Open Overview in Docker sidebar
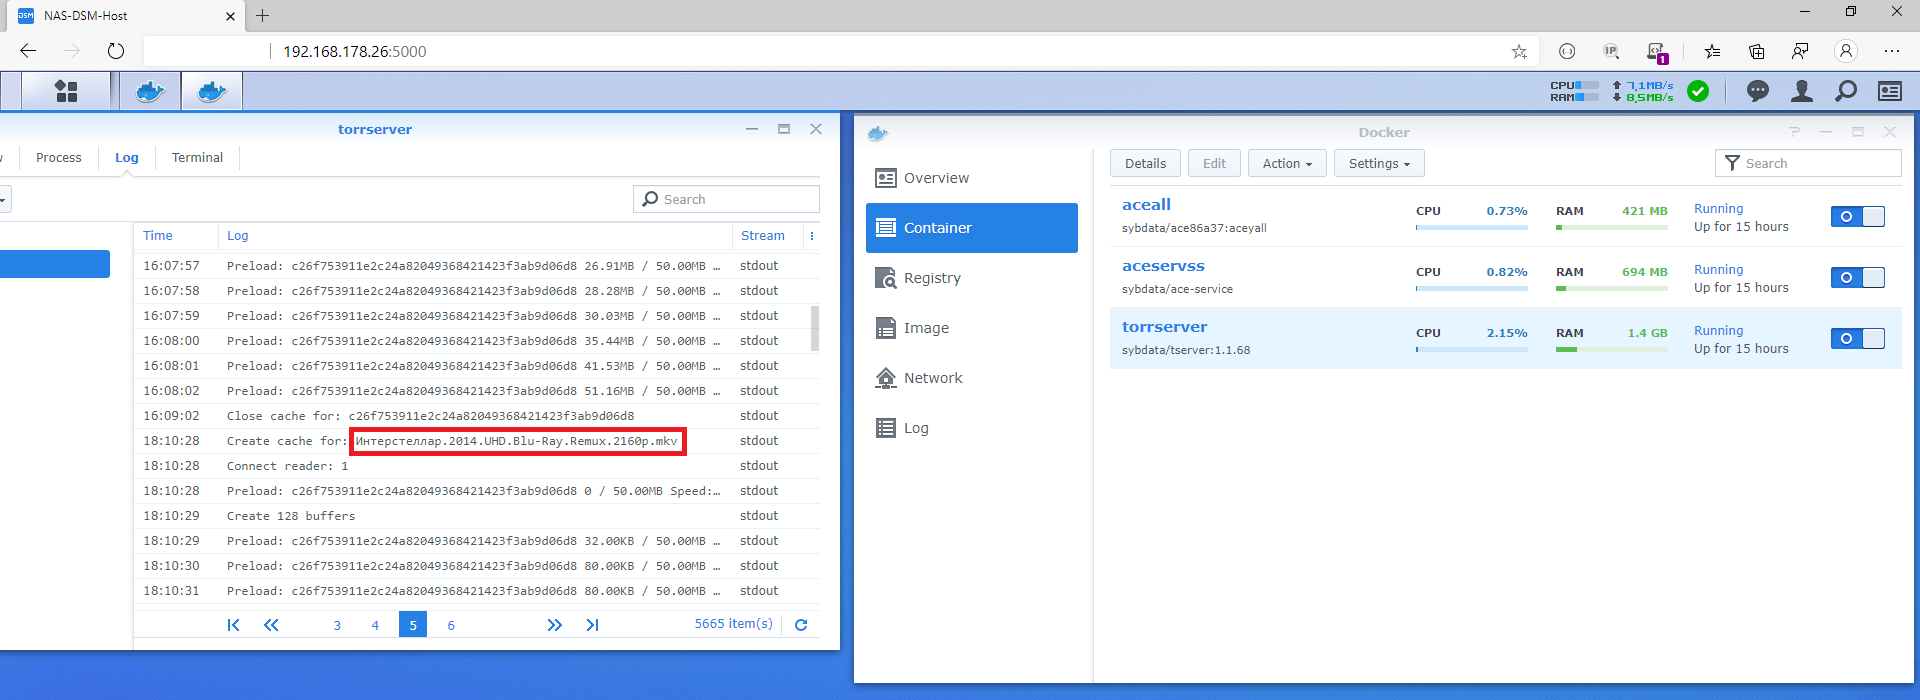Screen dimensions: 1920x700 point(972,178)
